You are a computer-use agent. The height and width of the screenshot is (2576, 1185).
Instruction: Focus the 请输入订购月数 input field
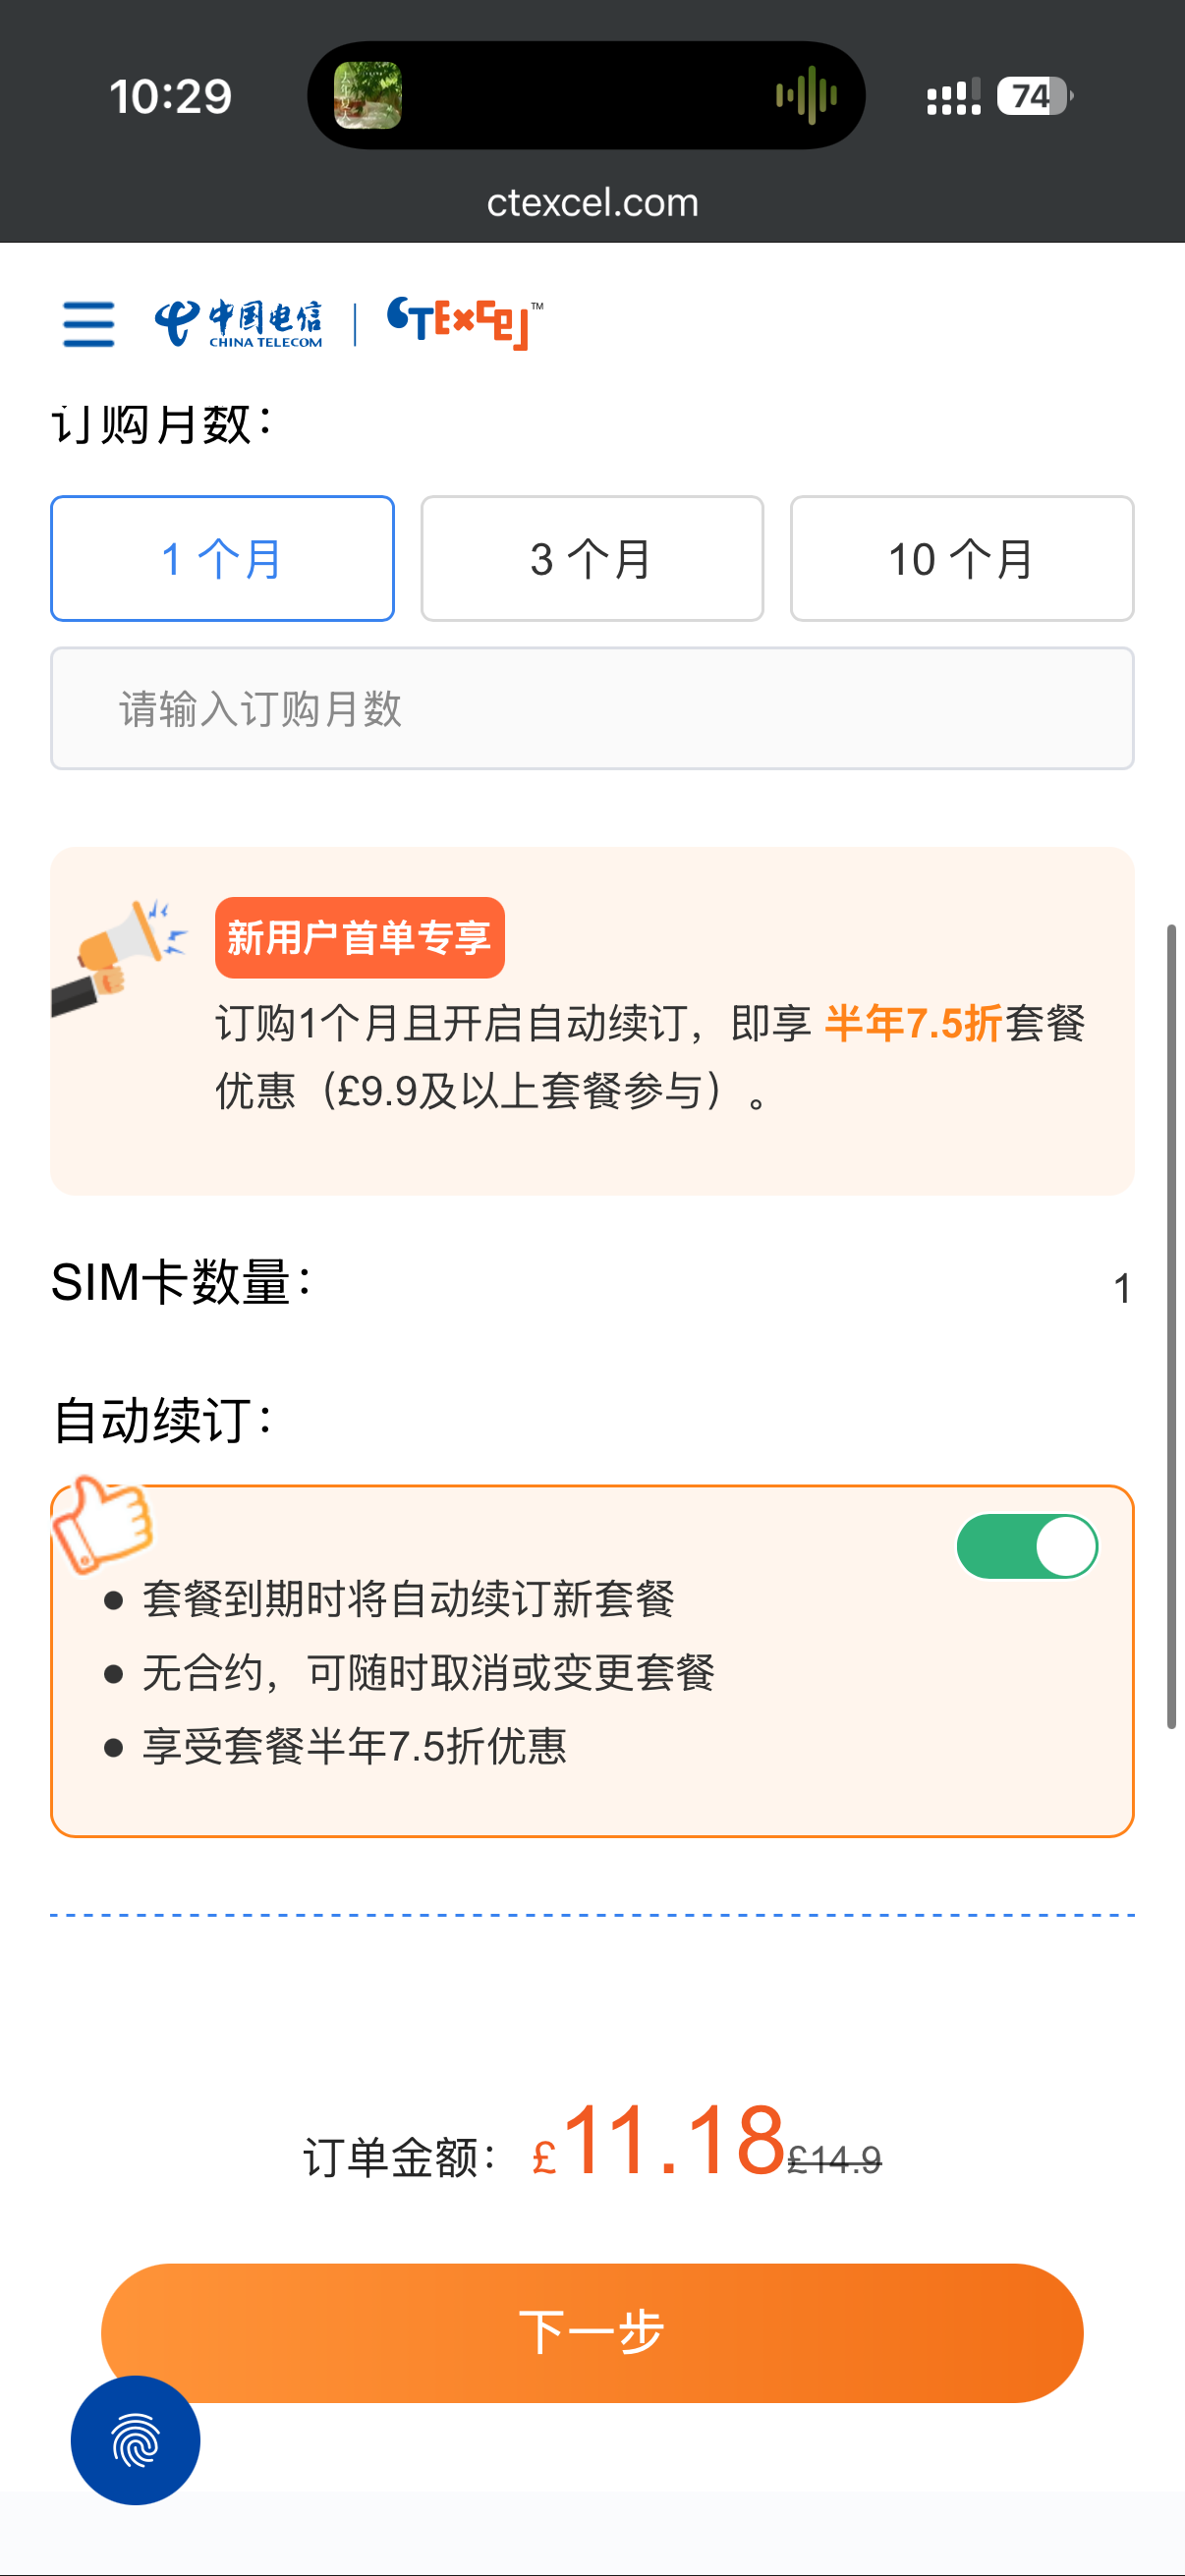point(592,709)
